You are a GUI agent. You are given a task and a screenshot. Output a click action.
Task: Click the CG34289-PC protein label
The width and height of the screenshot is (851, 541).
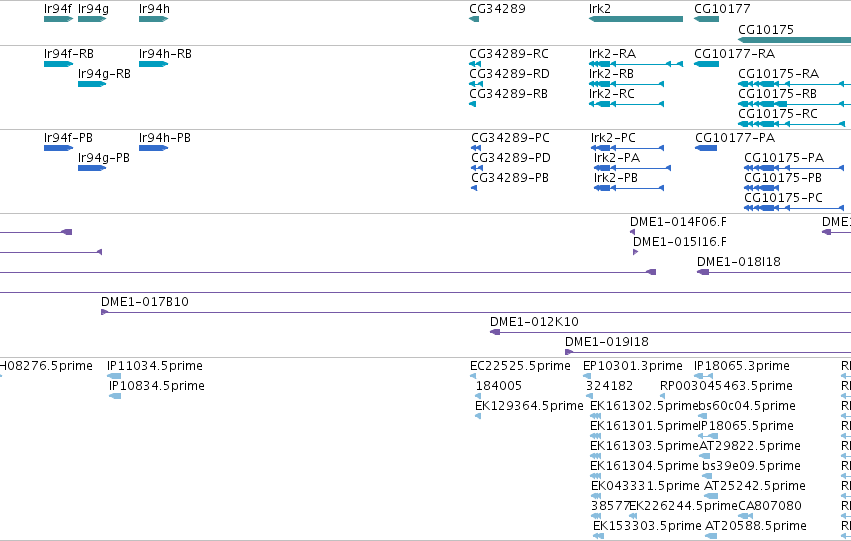pyautogui.click(x=510, y=138)
